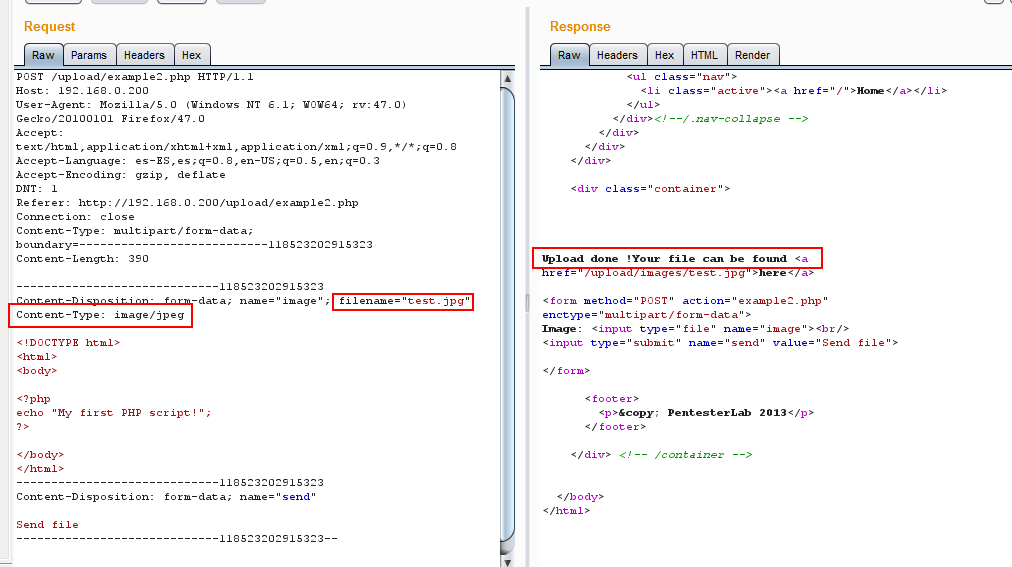Click the POST /upload/example2.php request line
Image resolution: width=1012 pixels, height=567 pixels.
click(135, 77)
